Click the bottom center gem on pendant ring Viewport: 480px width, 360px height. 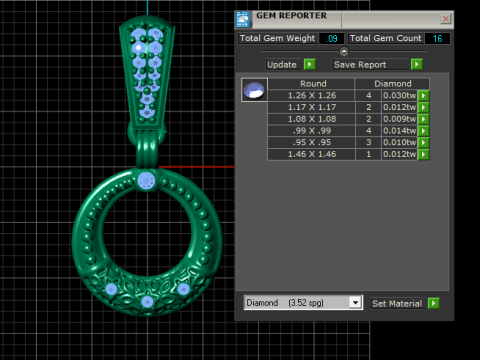click(x=147, y=302)
